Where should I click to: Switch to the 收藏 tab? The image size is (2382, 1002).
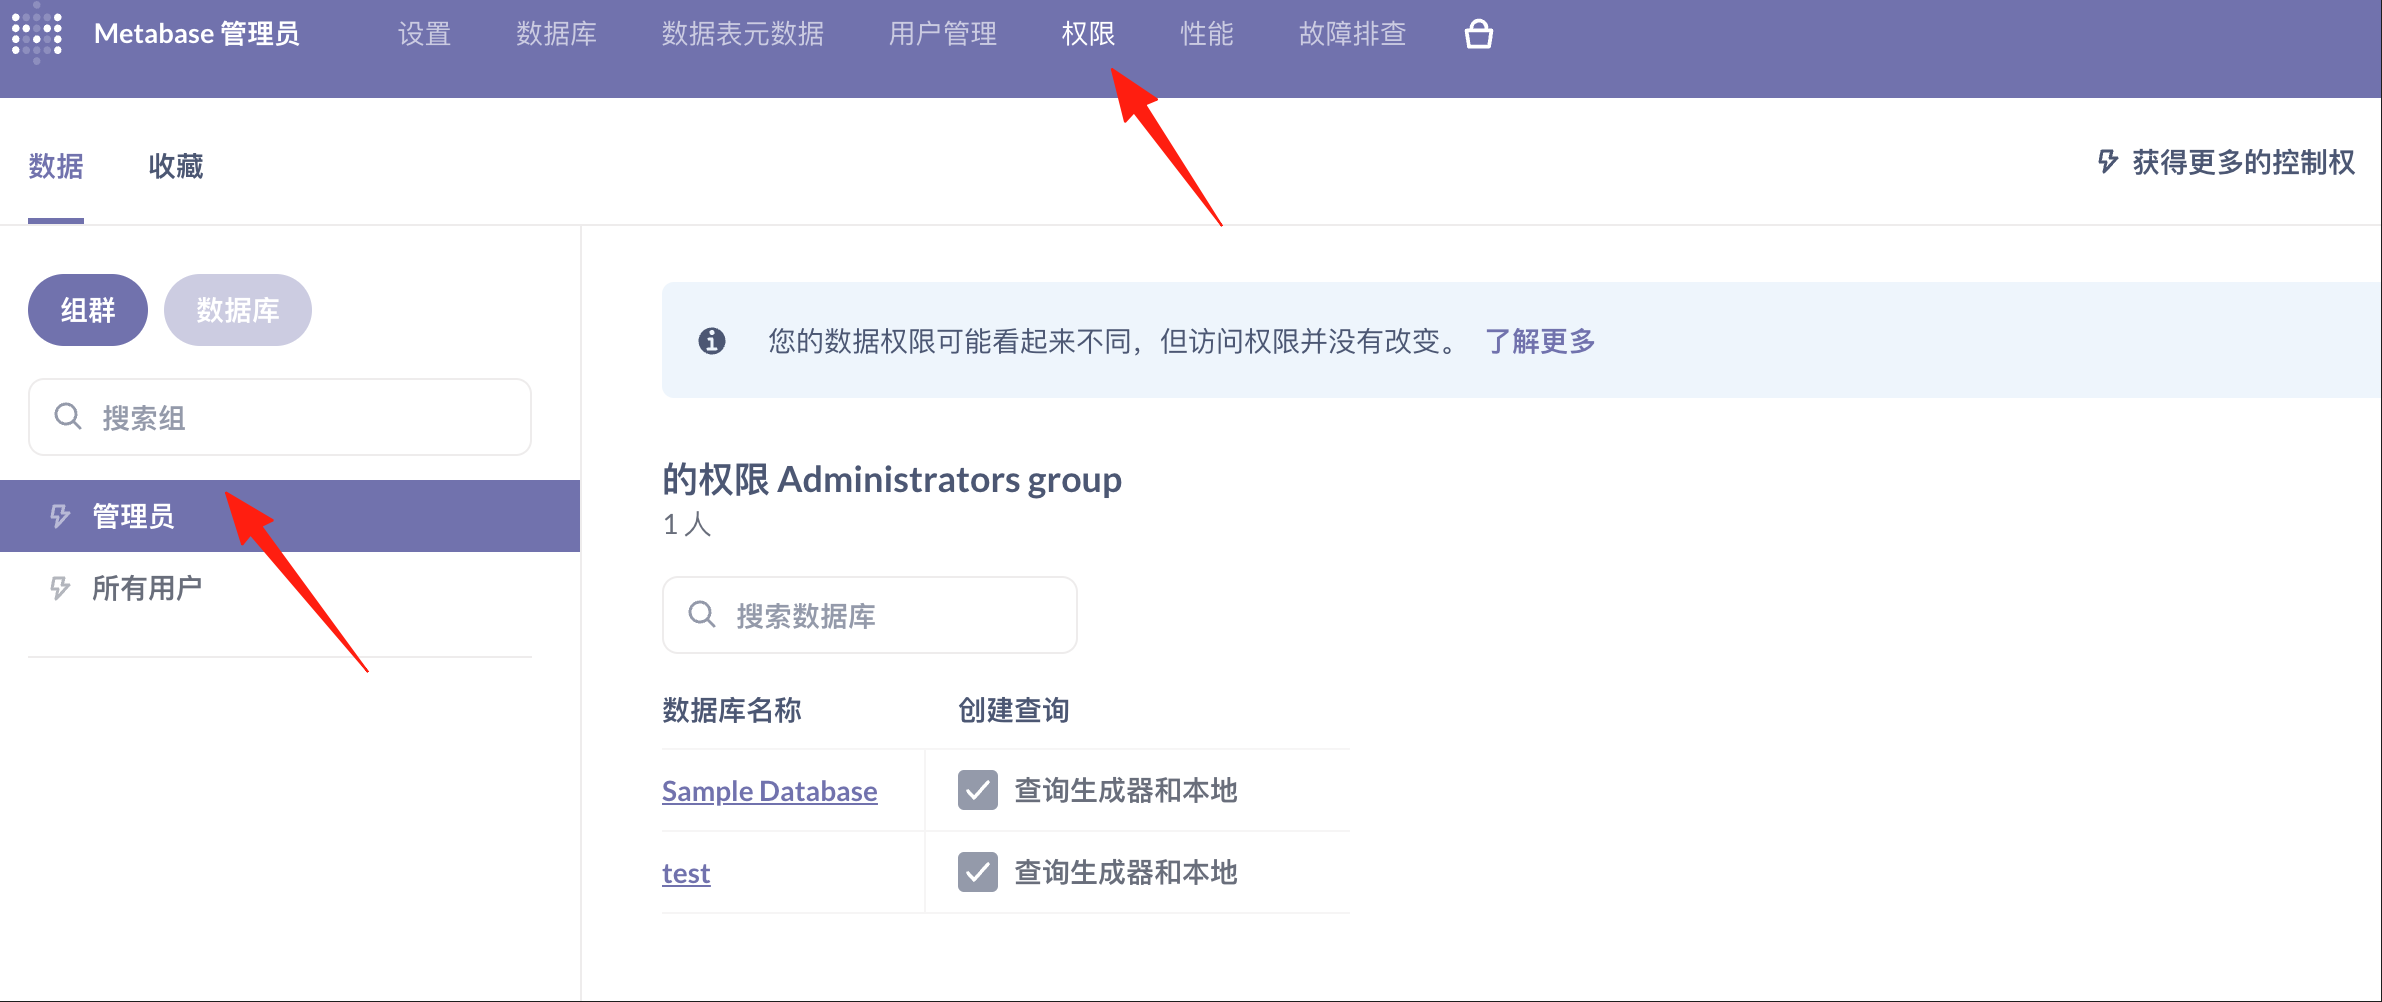point(175,166)
